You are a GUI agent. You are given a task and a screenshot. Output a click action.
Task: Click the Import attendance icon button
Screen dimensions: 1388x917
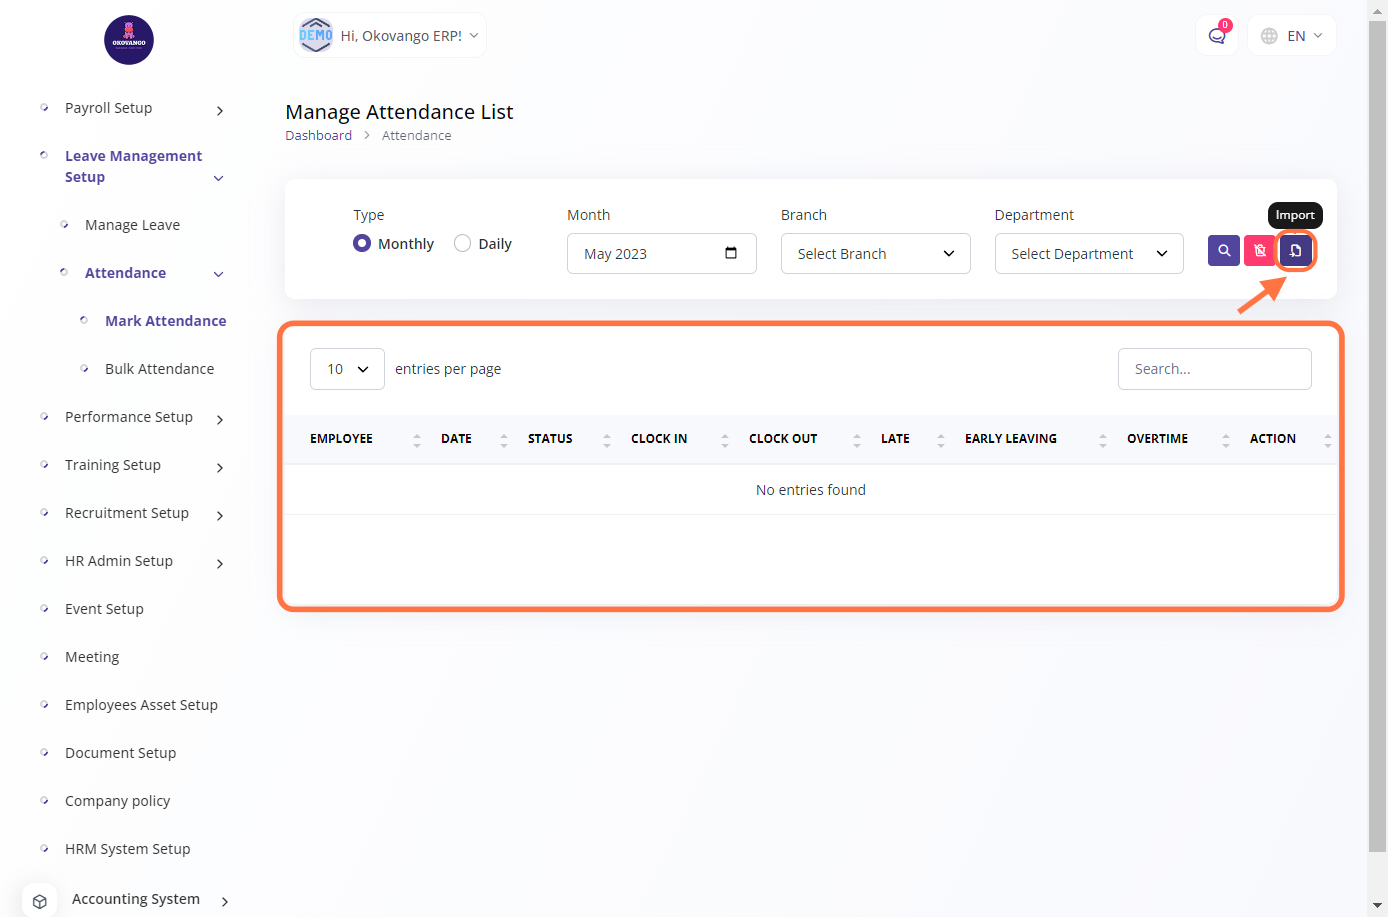pyautogui.click(x=1295, y=251)
